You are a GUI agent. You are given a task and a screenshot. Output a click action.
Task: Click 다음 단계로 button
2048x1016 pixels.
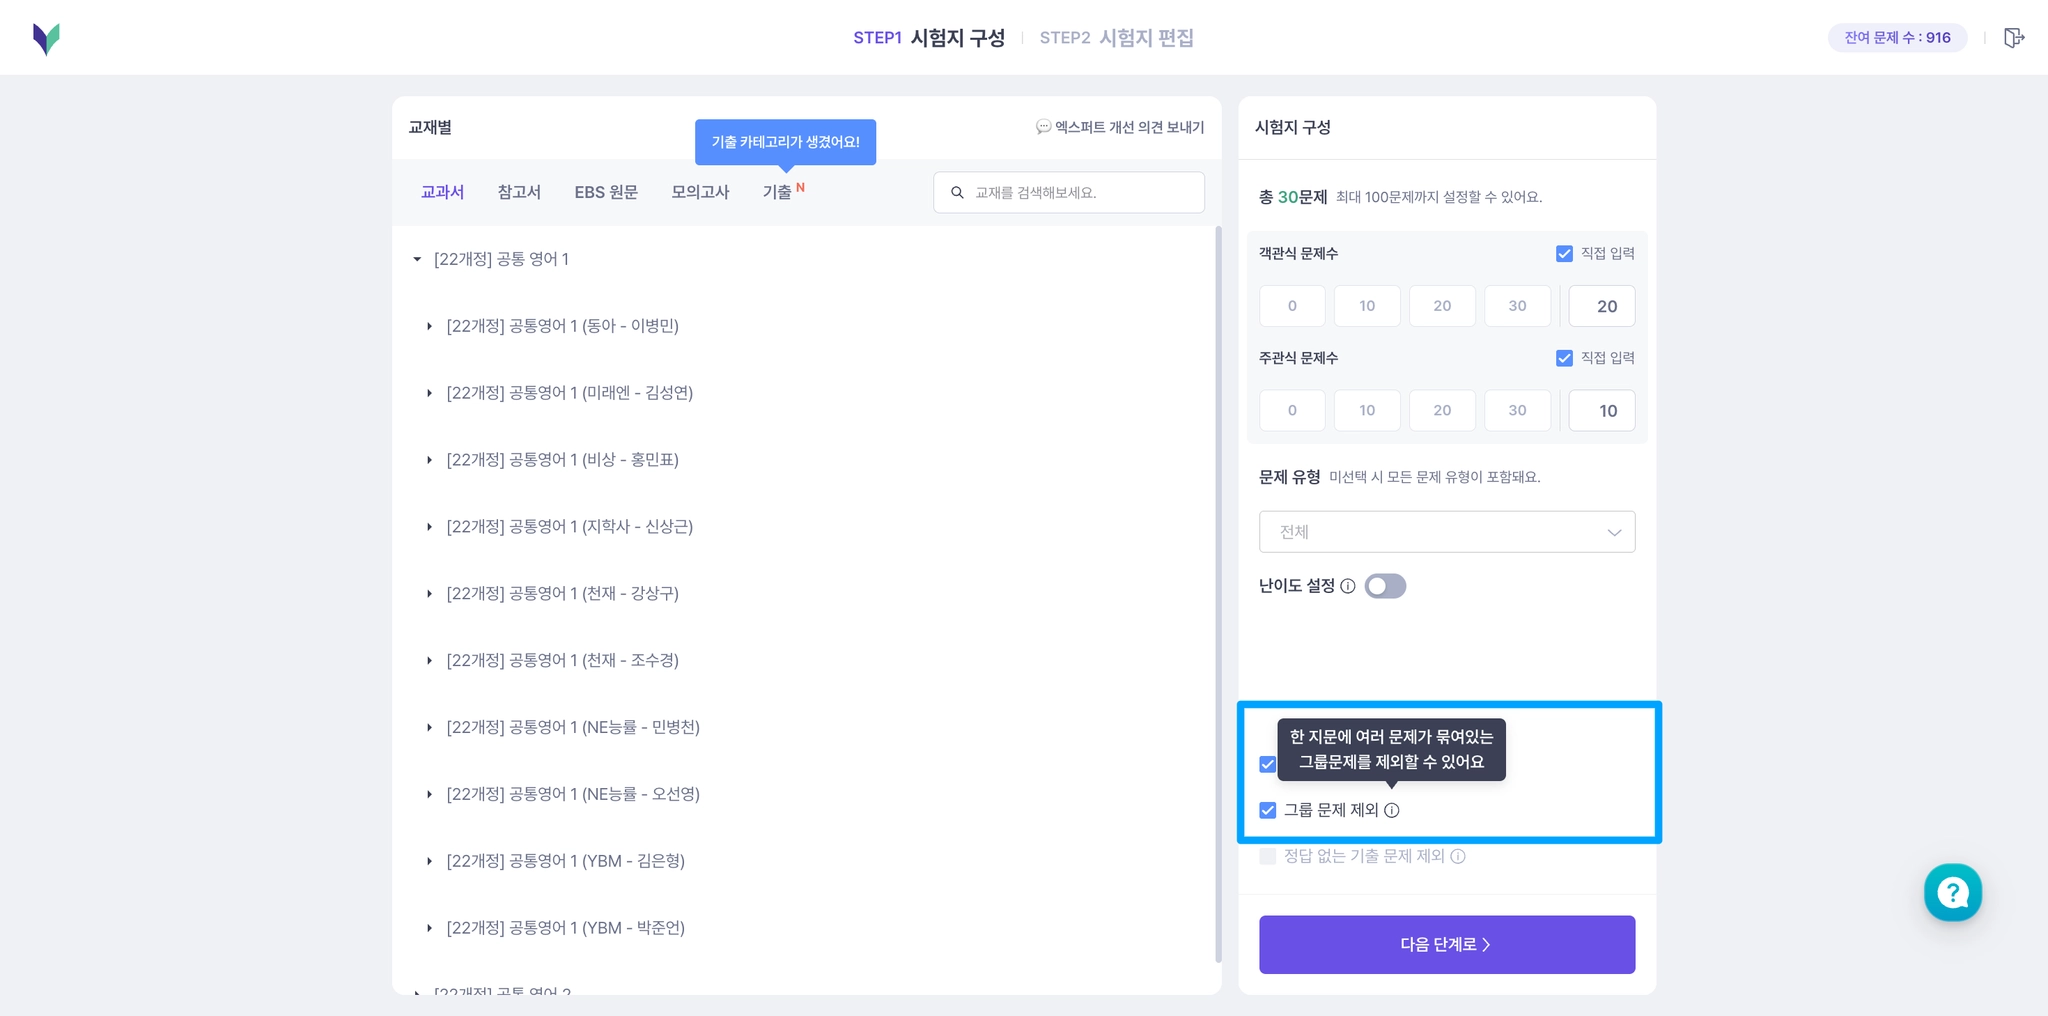1447,945
